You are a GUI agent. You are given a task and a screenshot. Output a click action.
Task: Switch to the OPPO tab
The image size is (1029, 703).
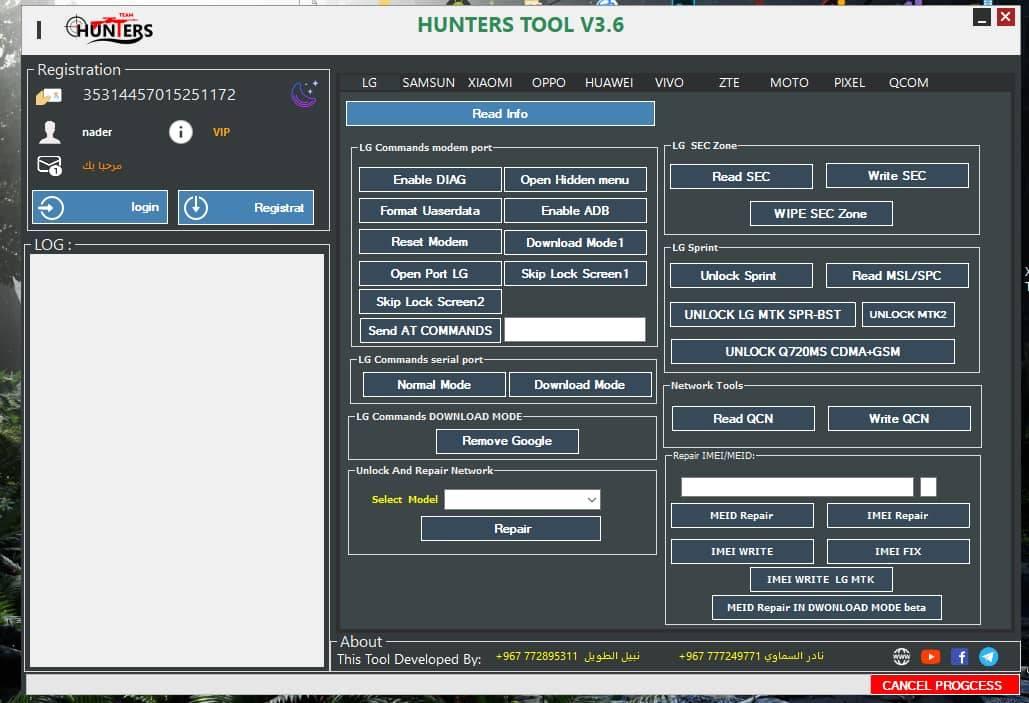(x=549, y=83)
